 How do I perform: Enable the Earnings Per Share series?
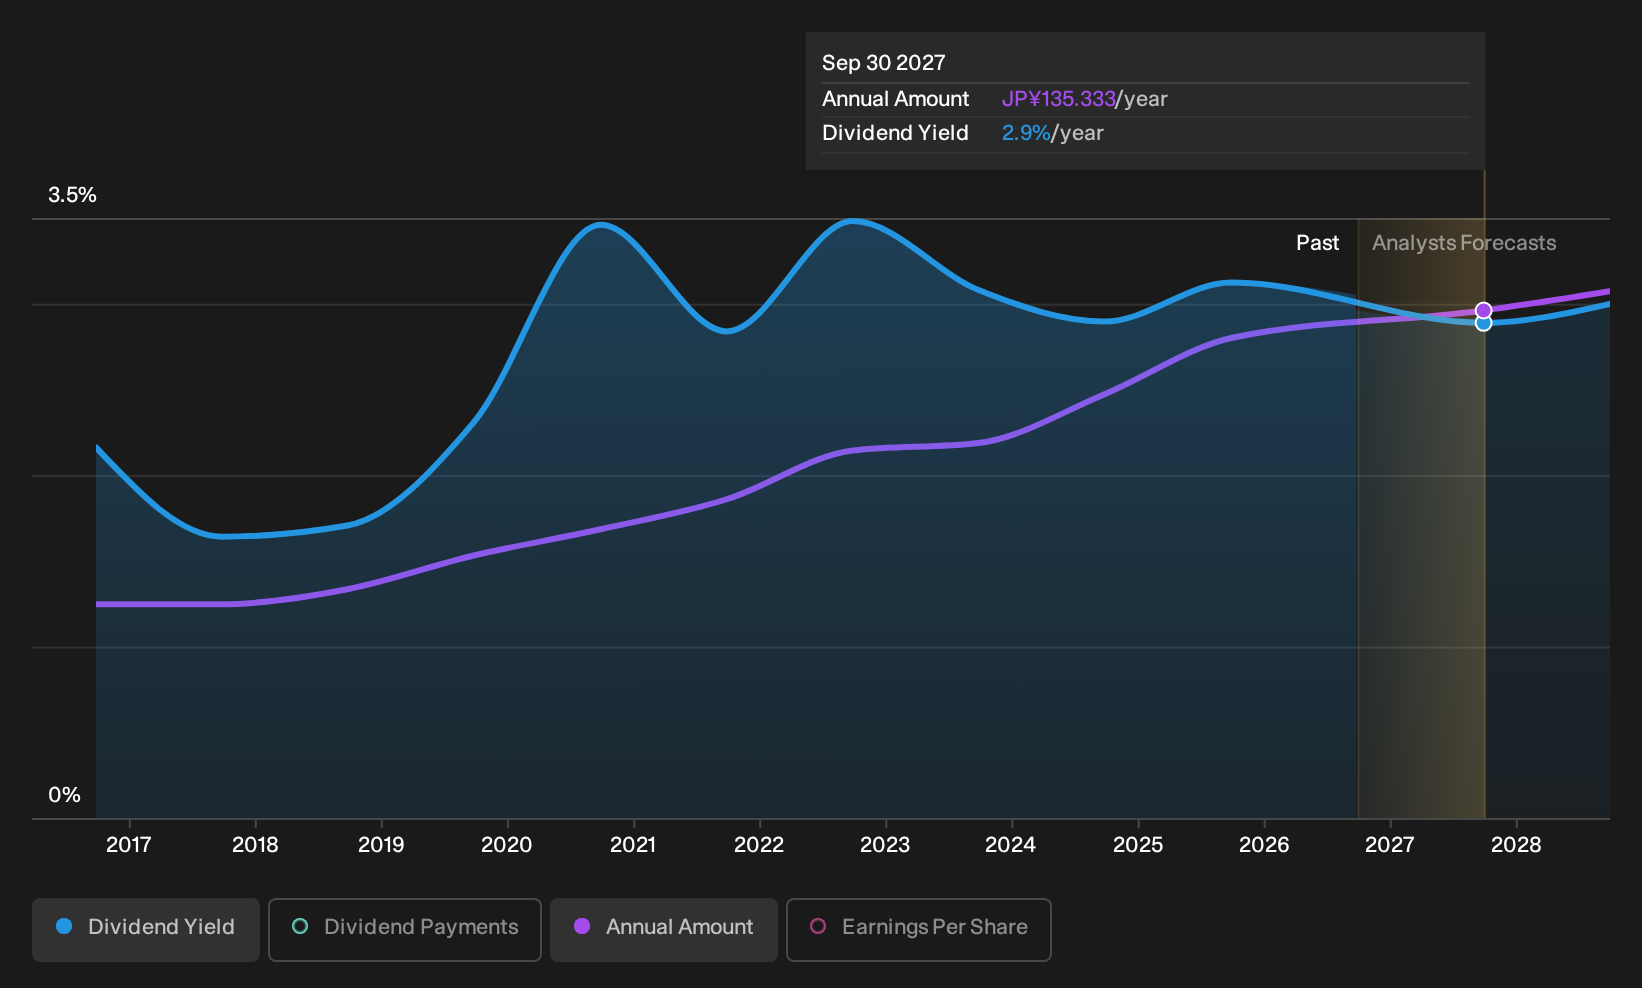(x=919, y=930)
